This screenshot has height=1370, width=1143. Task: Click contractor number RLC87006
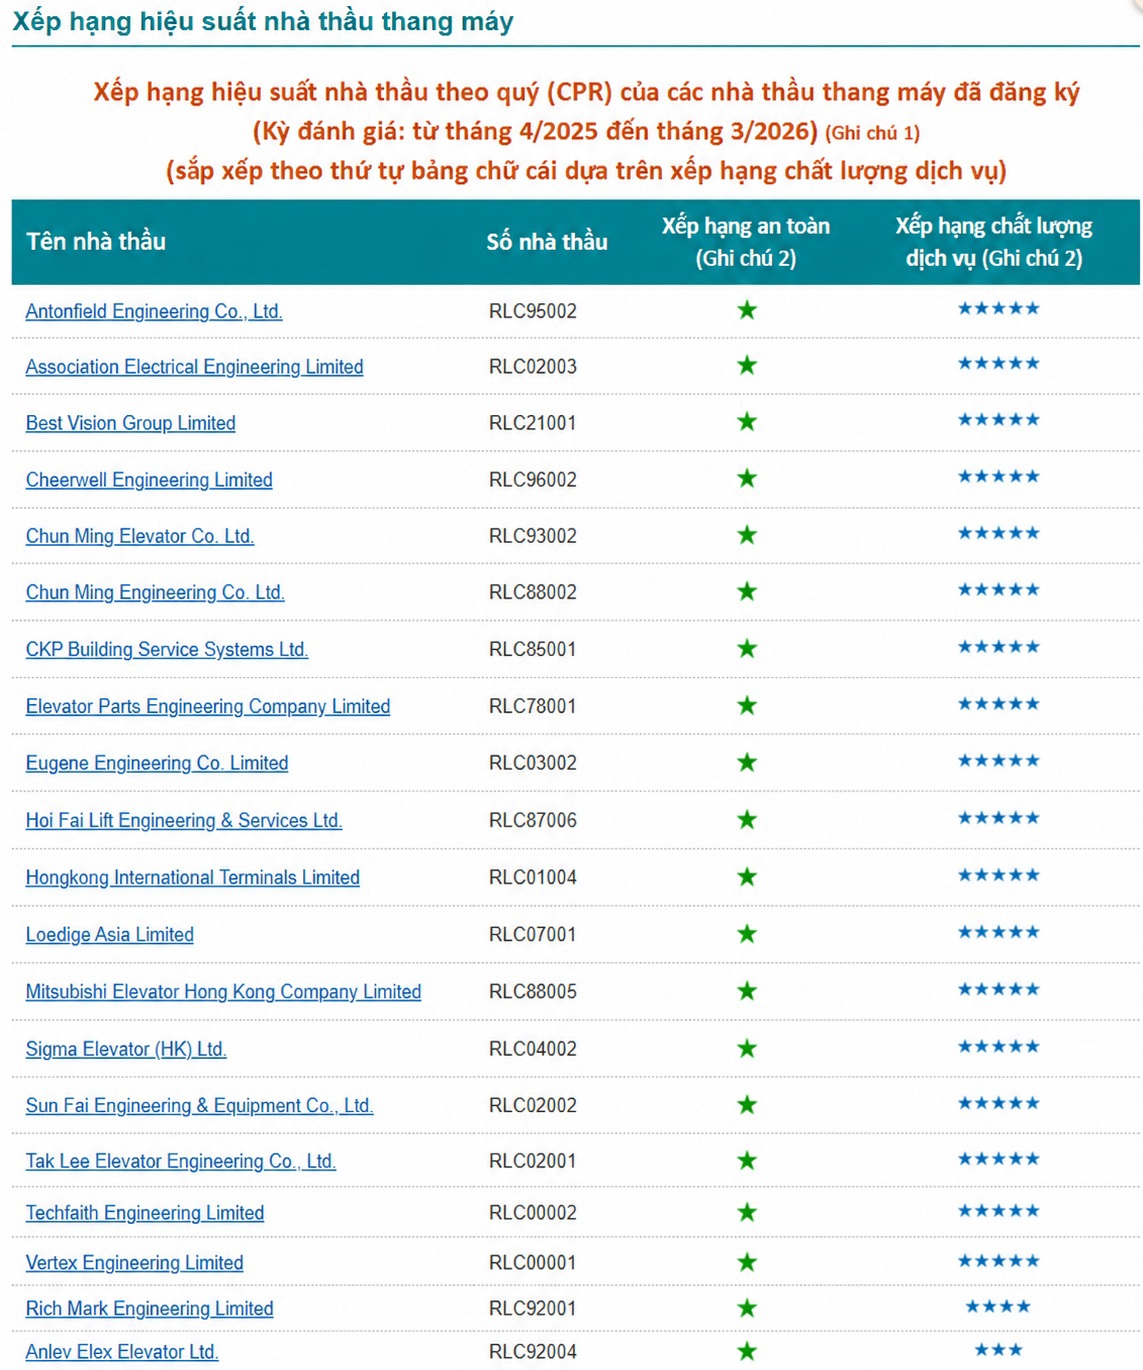pyautogui.click(x=533, y=820)
